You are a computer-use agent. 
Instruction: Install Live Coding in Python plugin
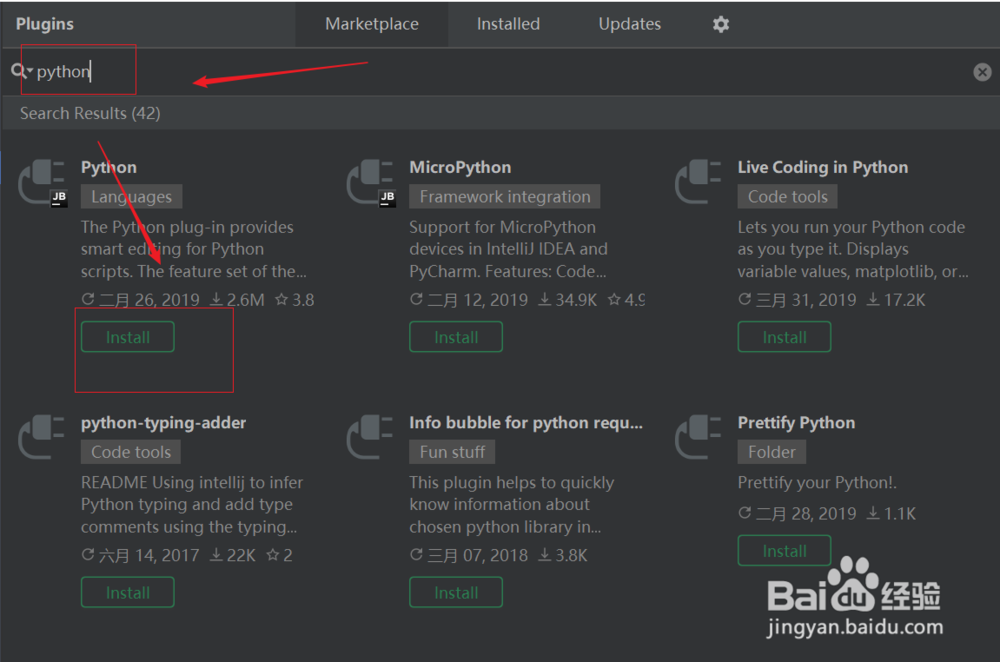coord(784,337)
